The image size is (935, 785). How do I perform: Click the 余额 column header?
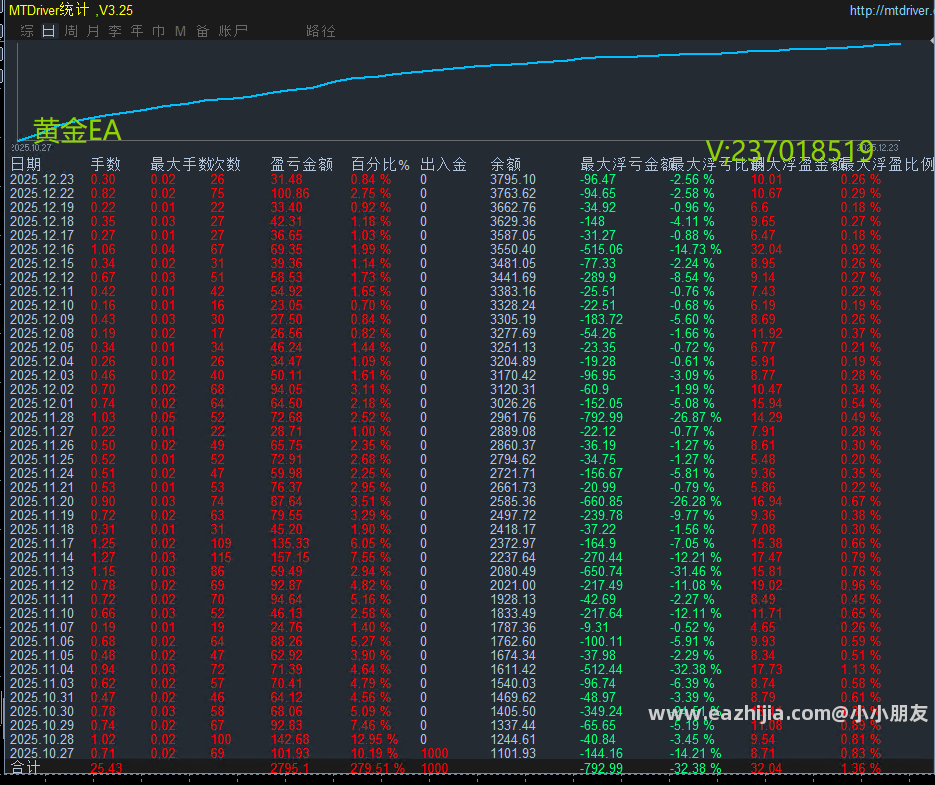pyautogui.click(x=506, y=164)
